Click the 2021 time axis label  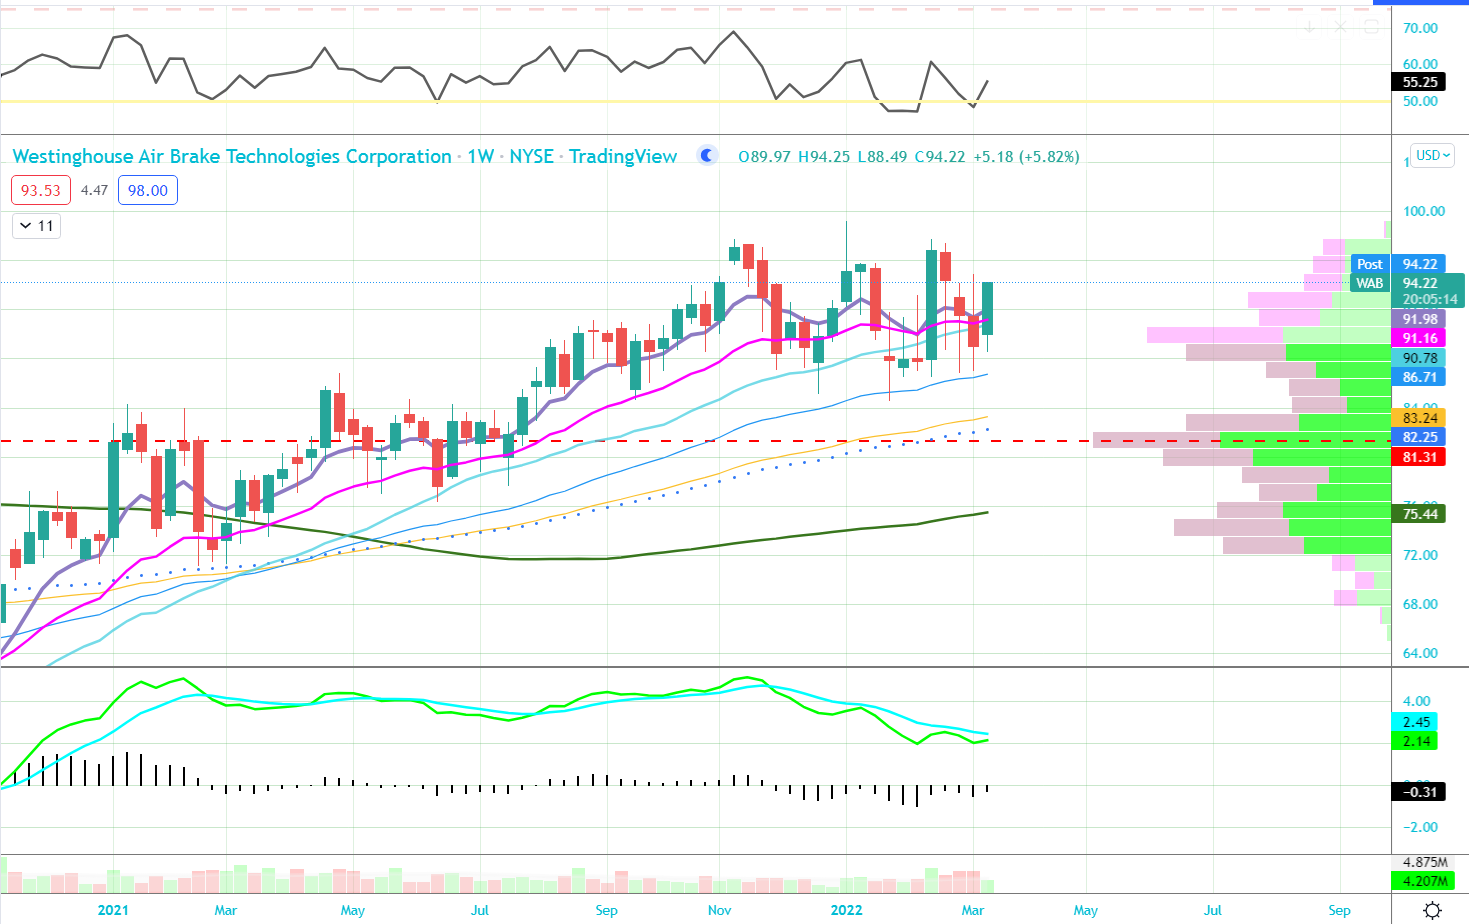tap(113, 910)
